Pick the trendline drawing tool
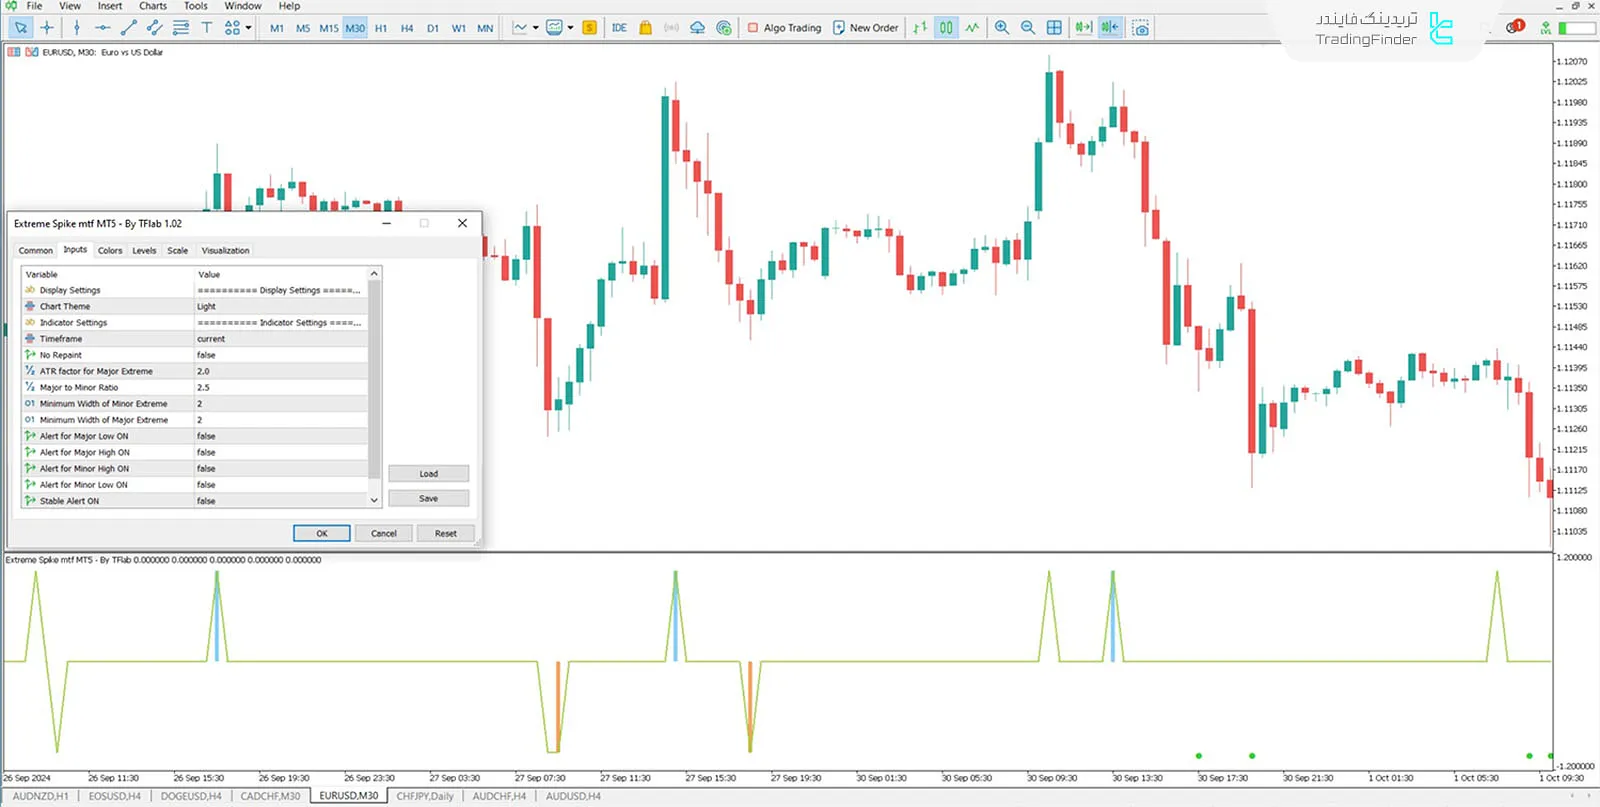The width and height of the screenshot is (1600, 807). (129, 28)
